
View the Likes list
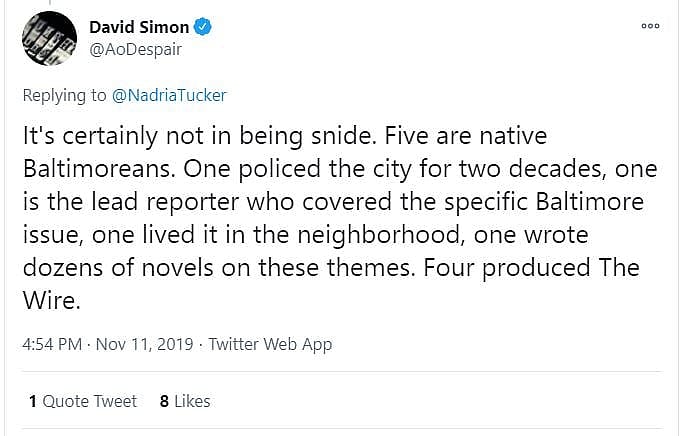click(x=192, y=400)
